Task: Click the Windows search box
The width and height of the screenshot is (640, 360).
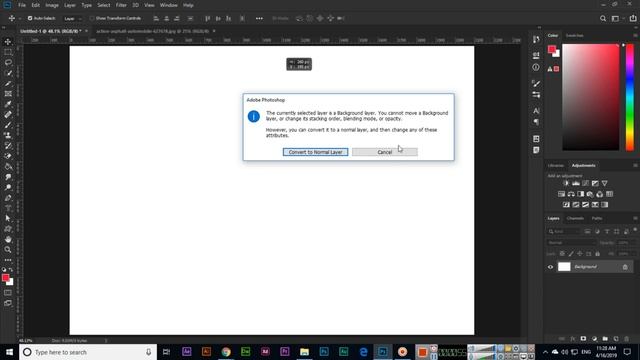Action: 88,352
